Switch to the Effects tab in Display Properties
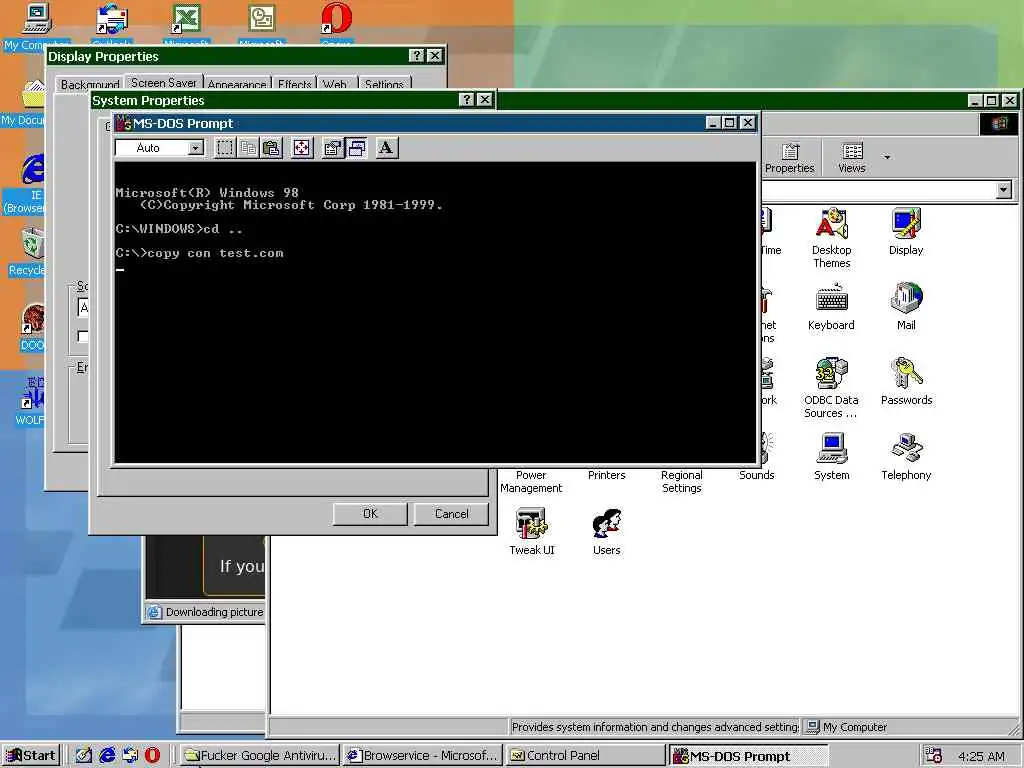 295,84
